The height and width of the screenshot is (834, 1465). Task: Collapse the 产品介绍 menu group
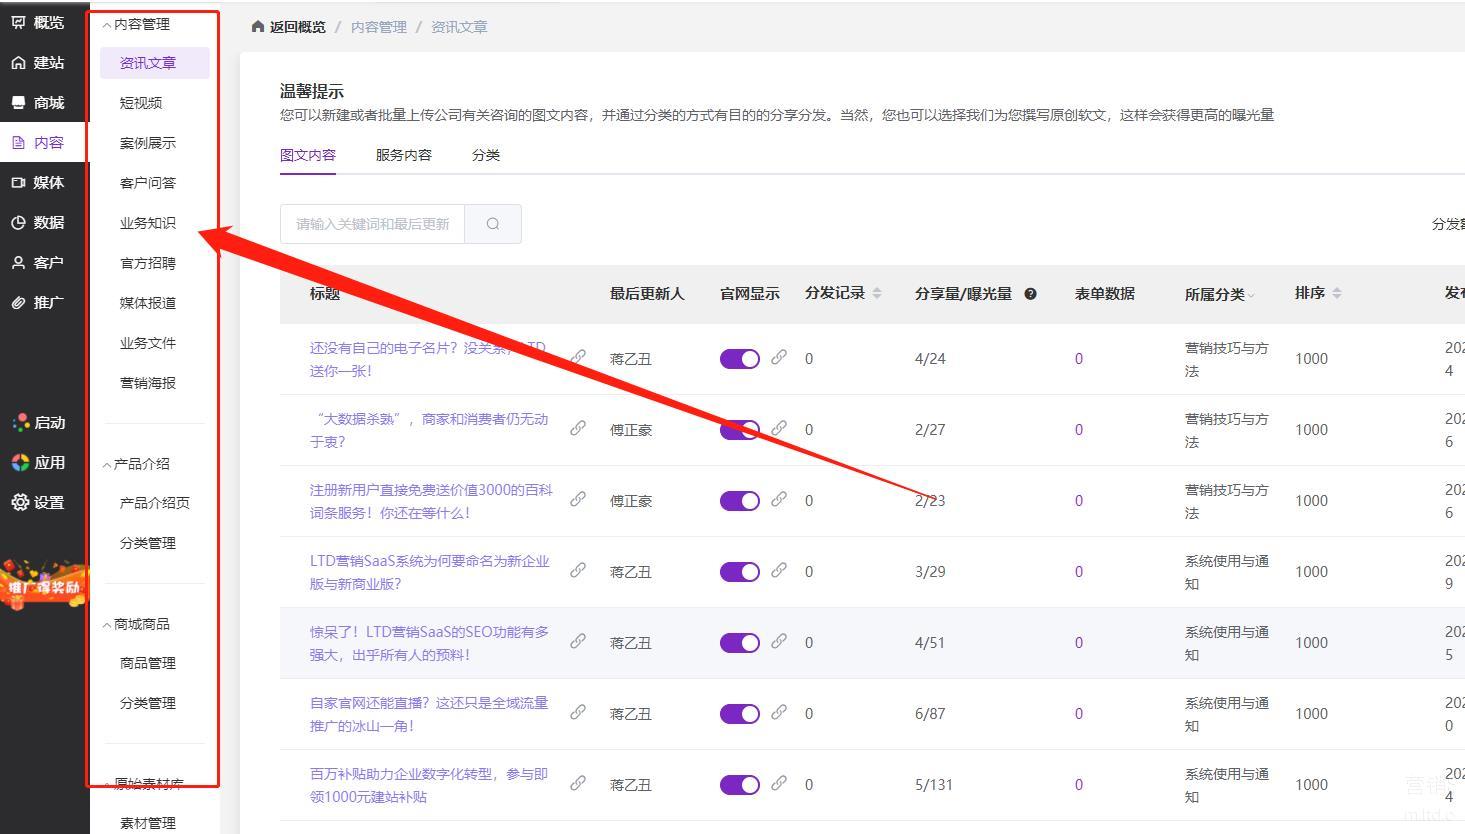point(107,465)
